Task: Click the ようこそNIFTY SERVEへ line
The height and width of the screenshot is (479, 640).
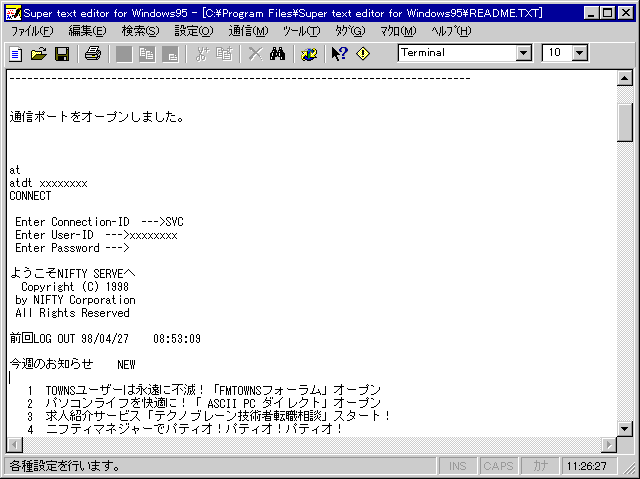Action: click(73, 273)
